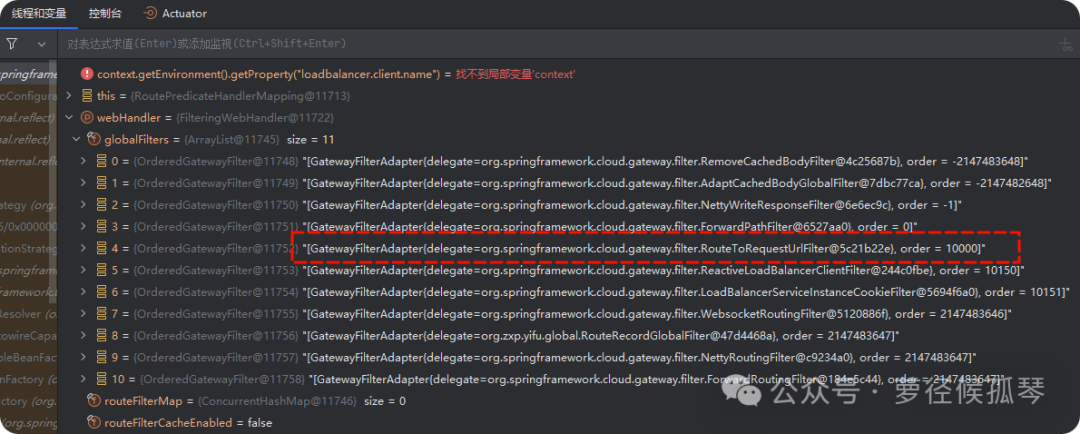
Task: Expand globalFilters element 8
Action: point(83,336)
